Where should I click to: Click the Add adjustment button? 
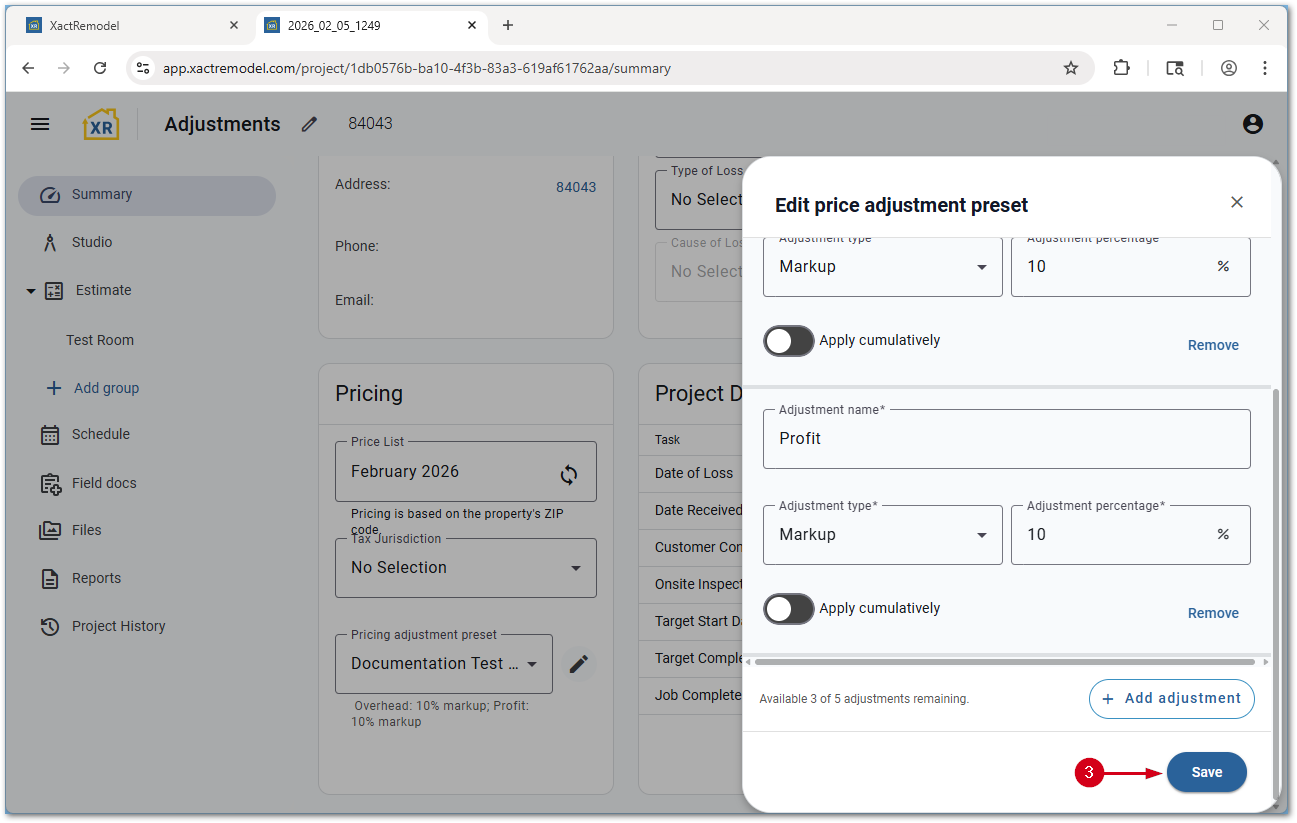[x=1171, y=699]
